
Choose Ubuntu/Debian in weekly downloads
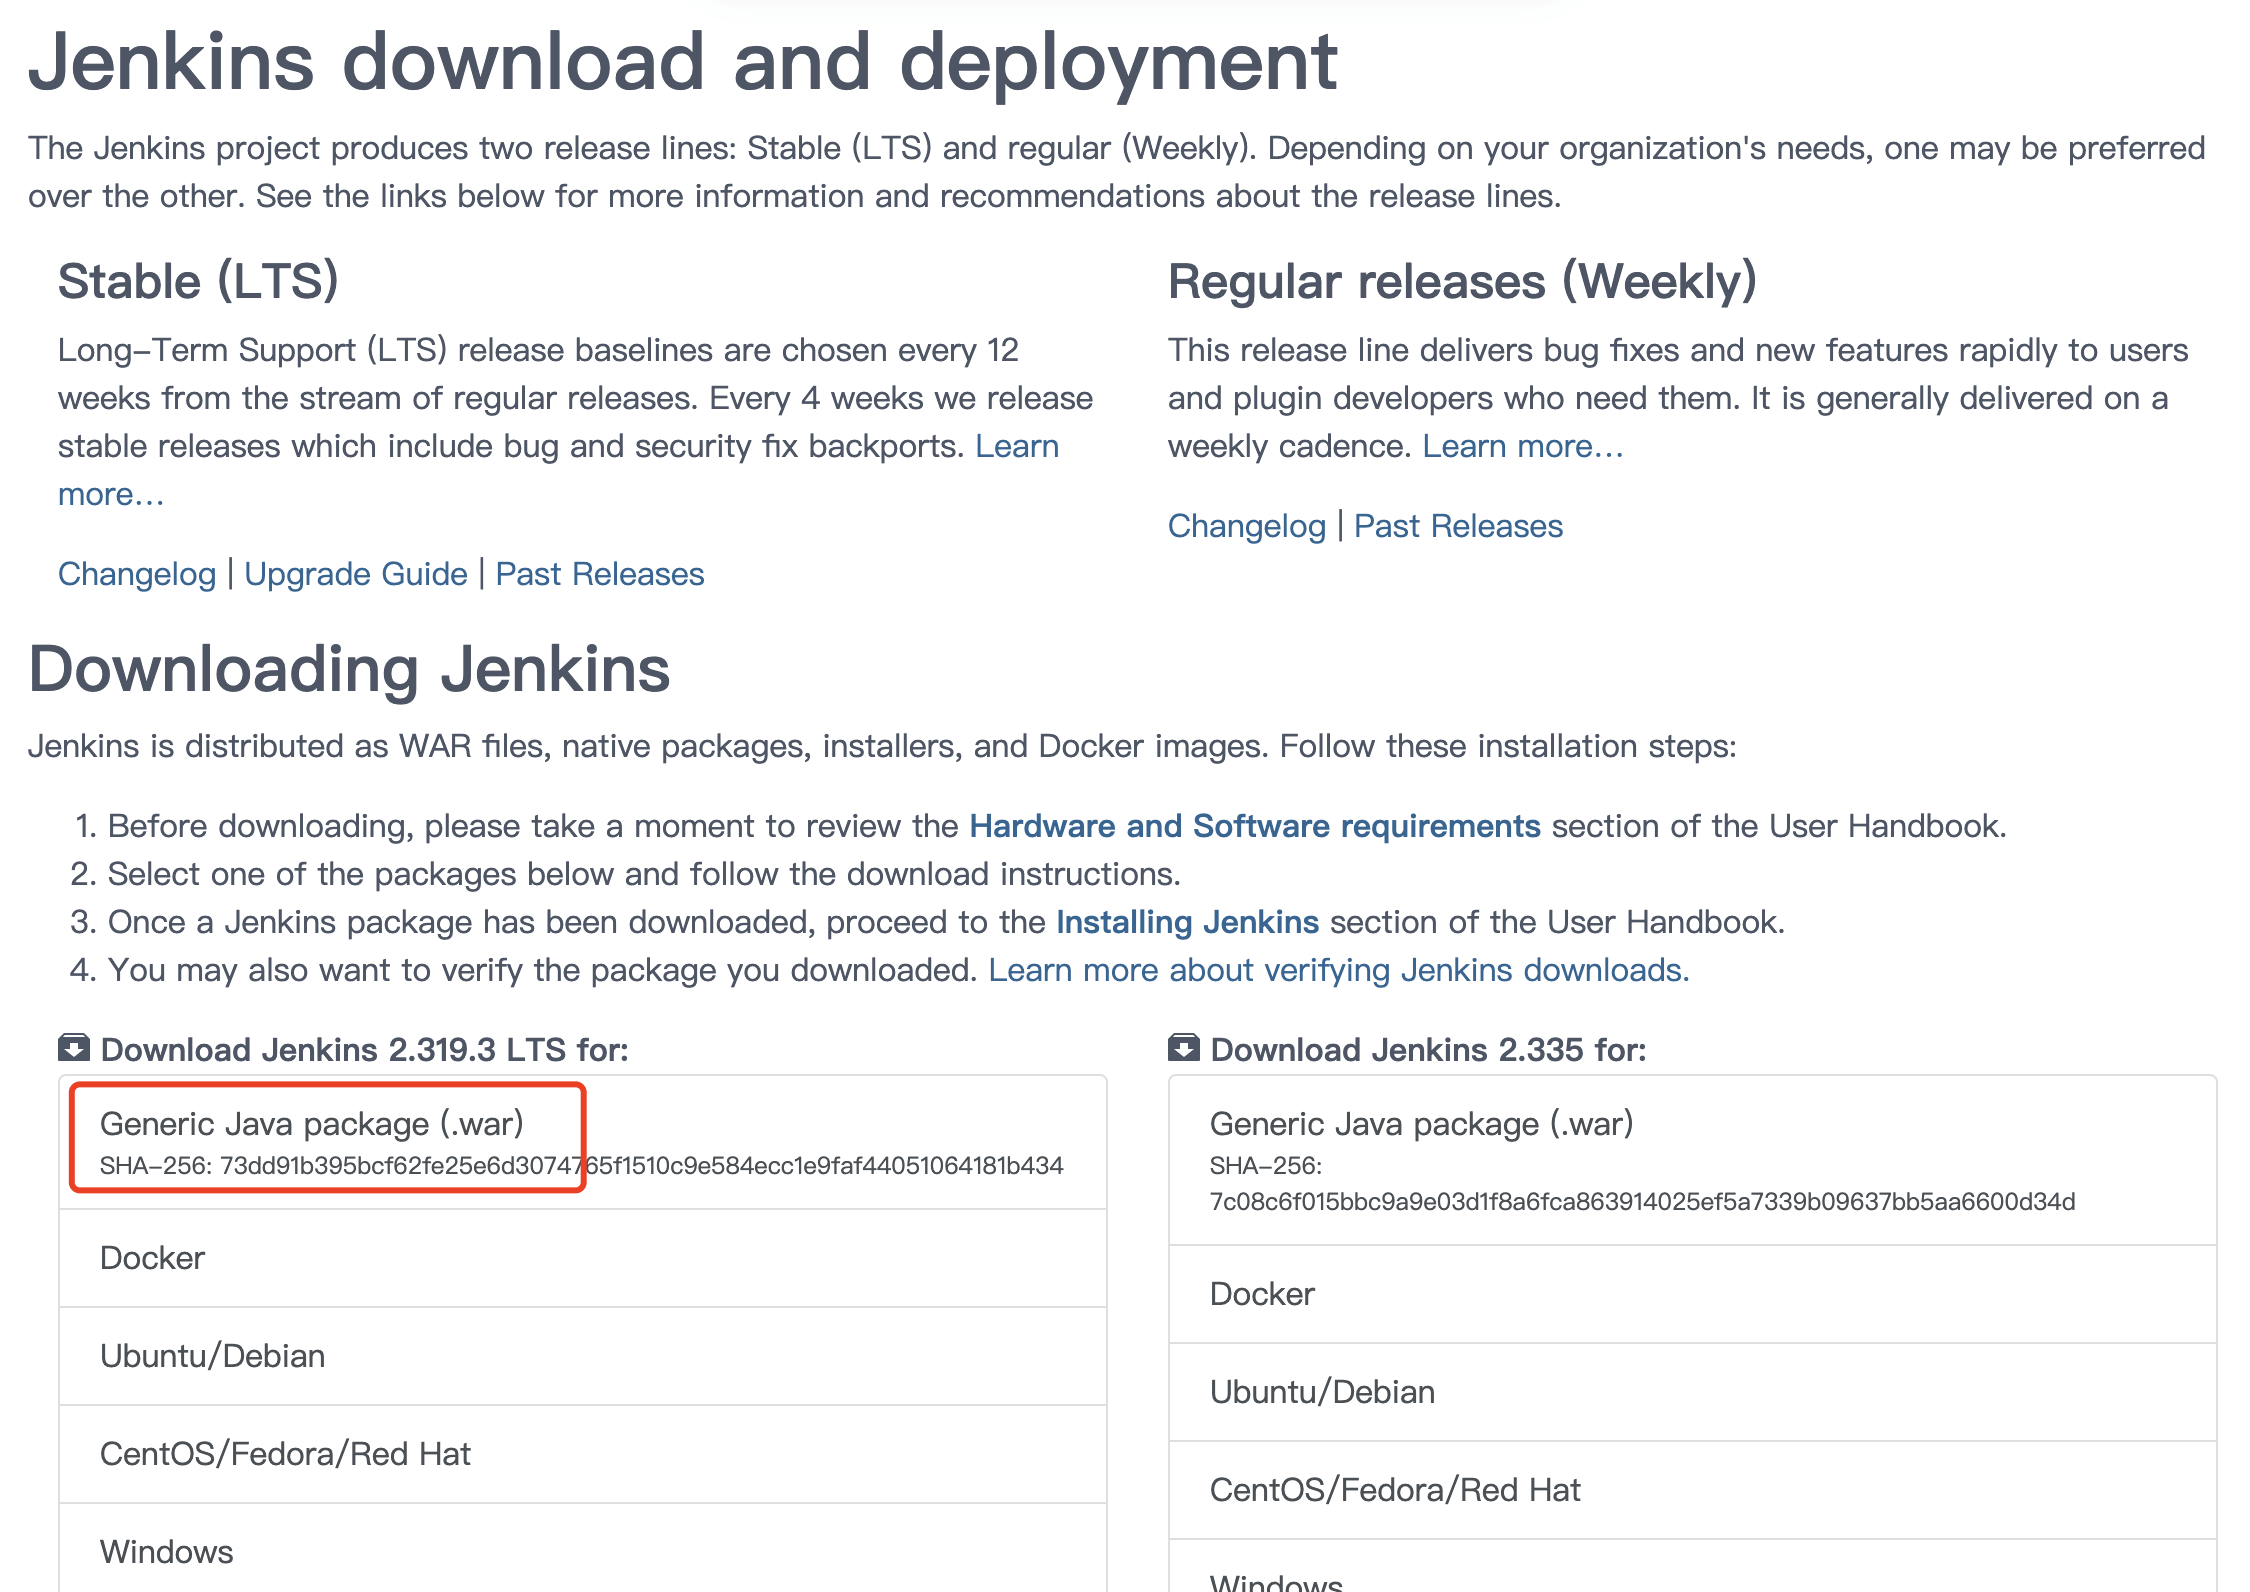click(x=1322, y=1392)
